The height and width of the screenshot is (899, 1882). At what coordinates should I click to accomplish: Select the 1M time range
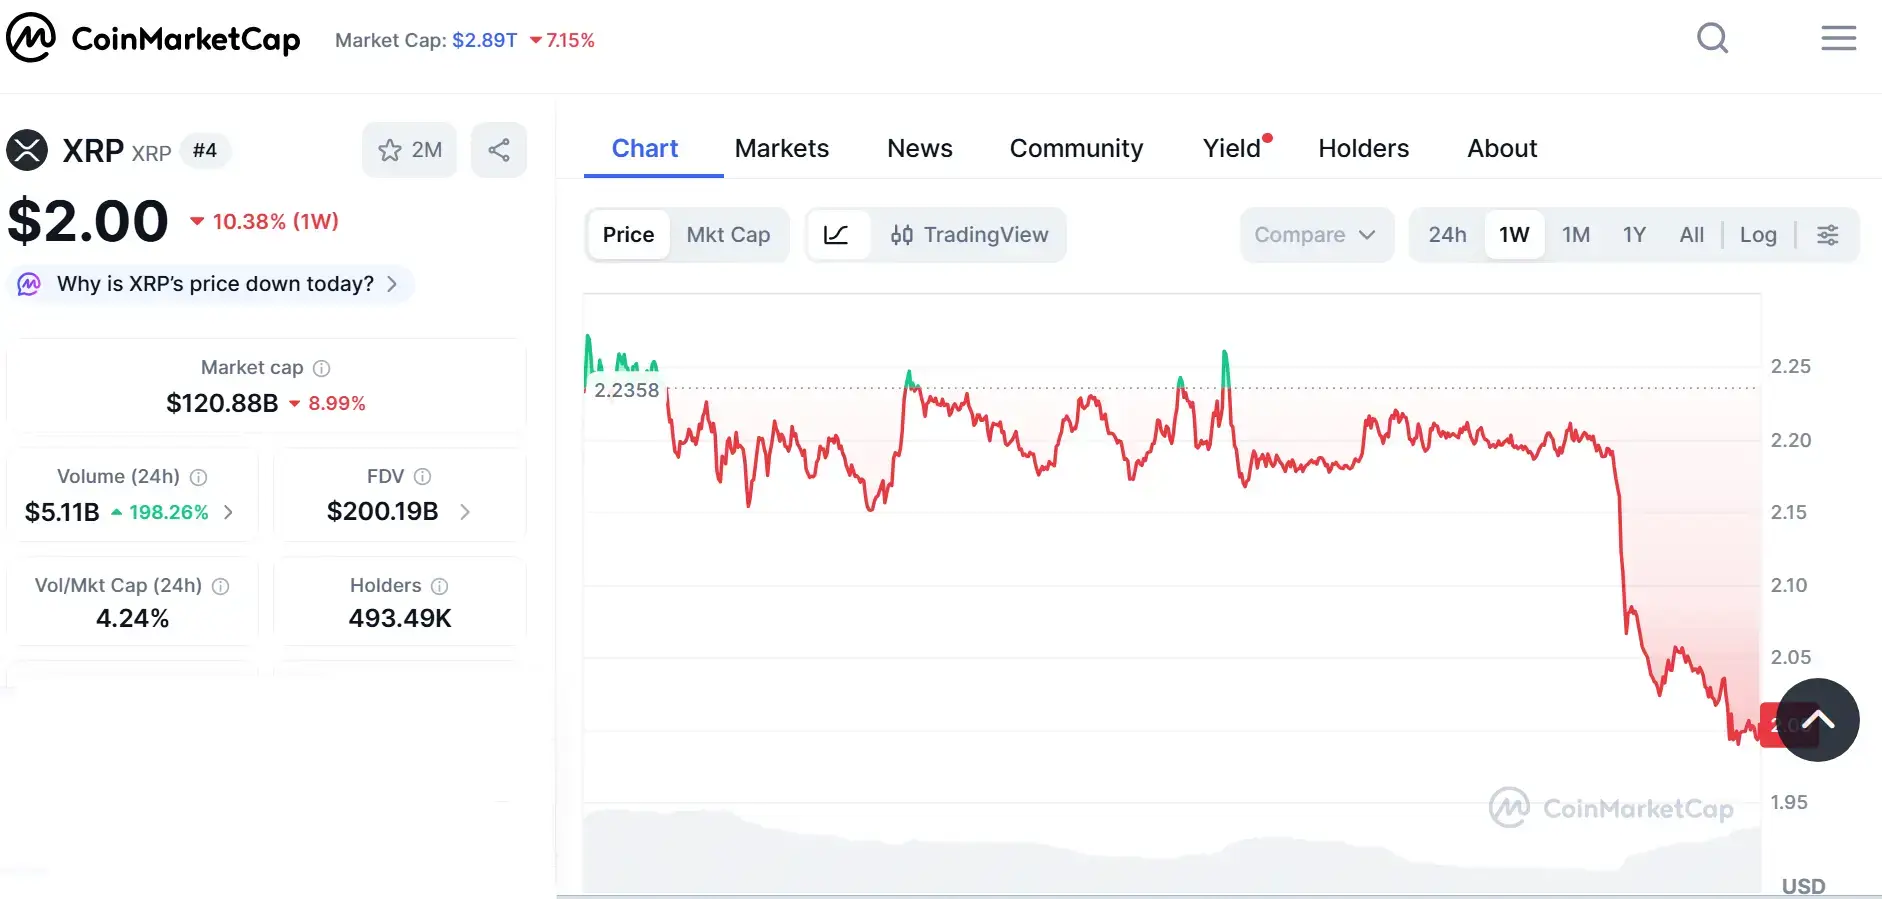click(1576, 235)
